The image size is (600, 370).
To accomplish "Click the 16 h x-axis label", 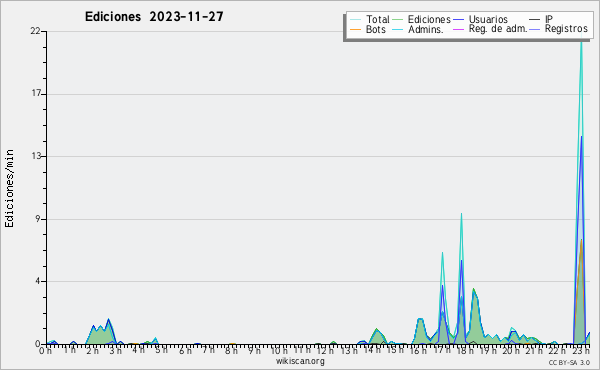I will pos(418,351).
